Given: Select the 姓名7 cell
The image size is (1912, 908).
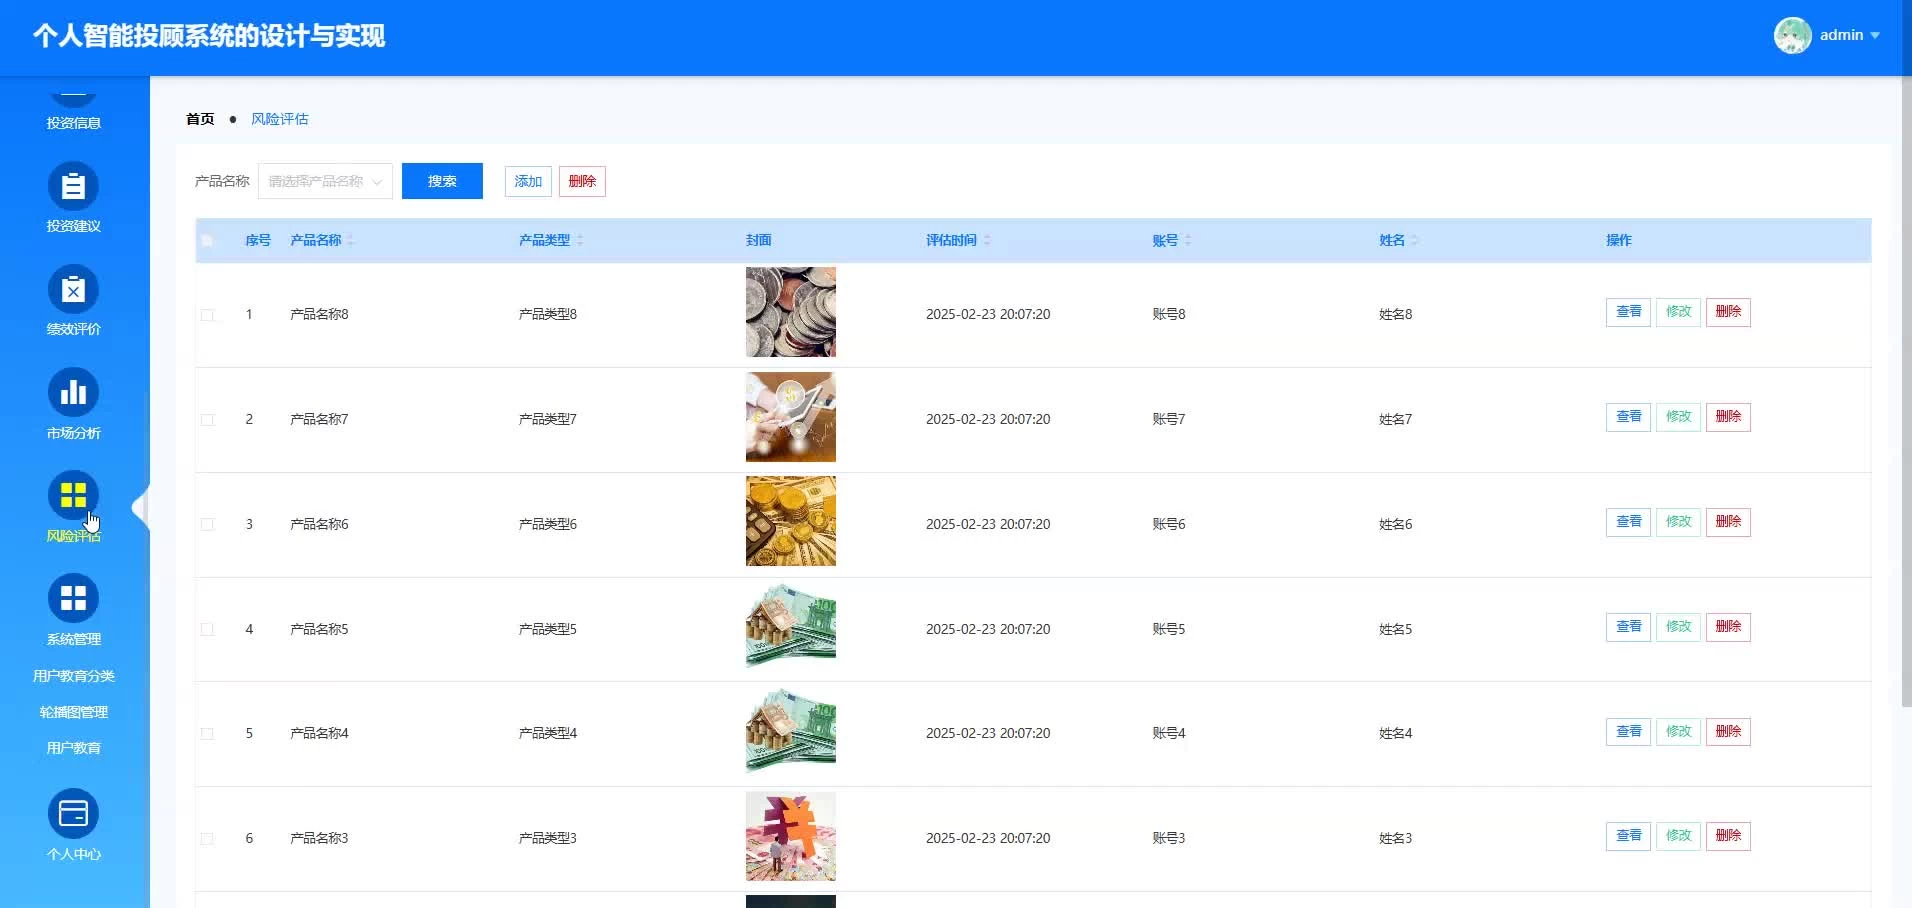Looking at the screenshot, I should [x=1395, y=419].
